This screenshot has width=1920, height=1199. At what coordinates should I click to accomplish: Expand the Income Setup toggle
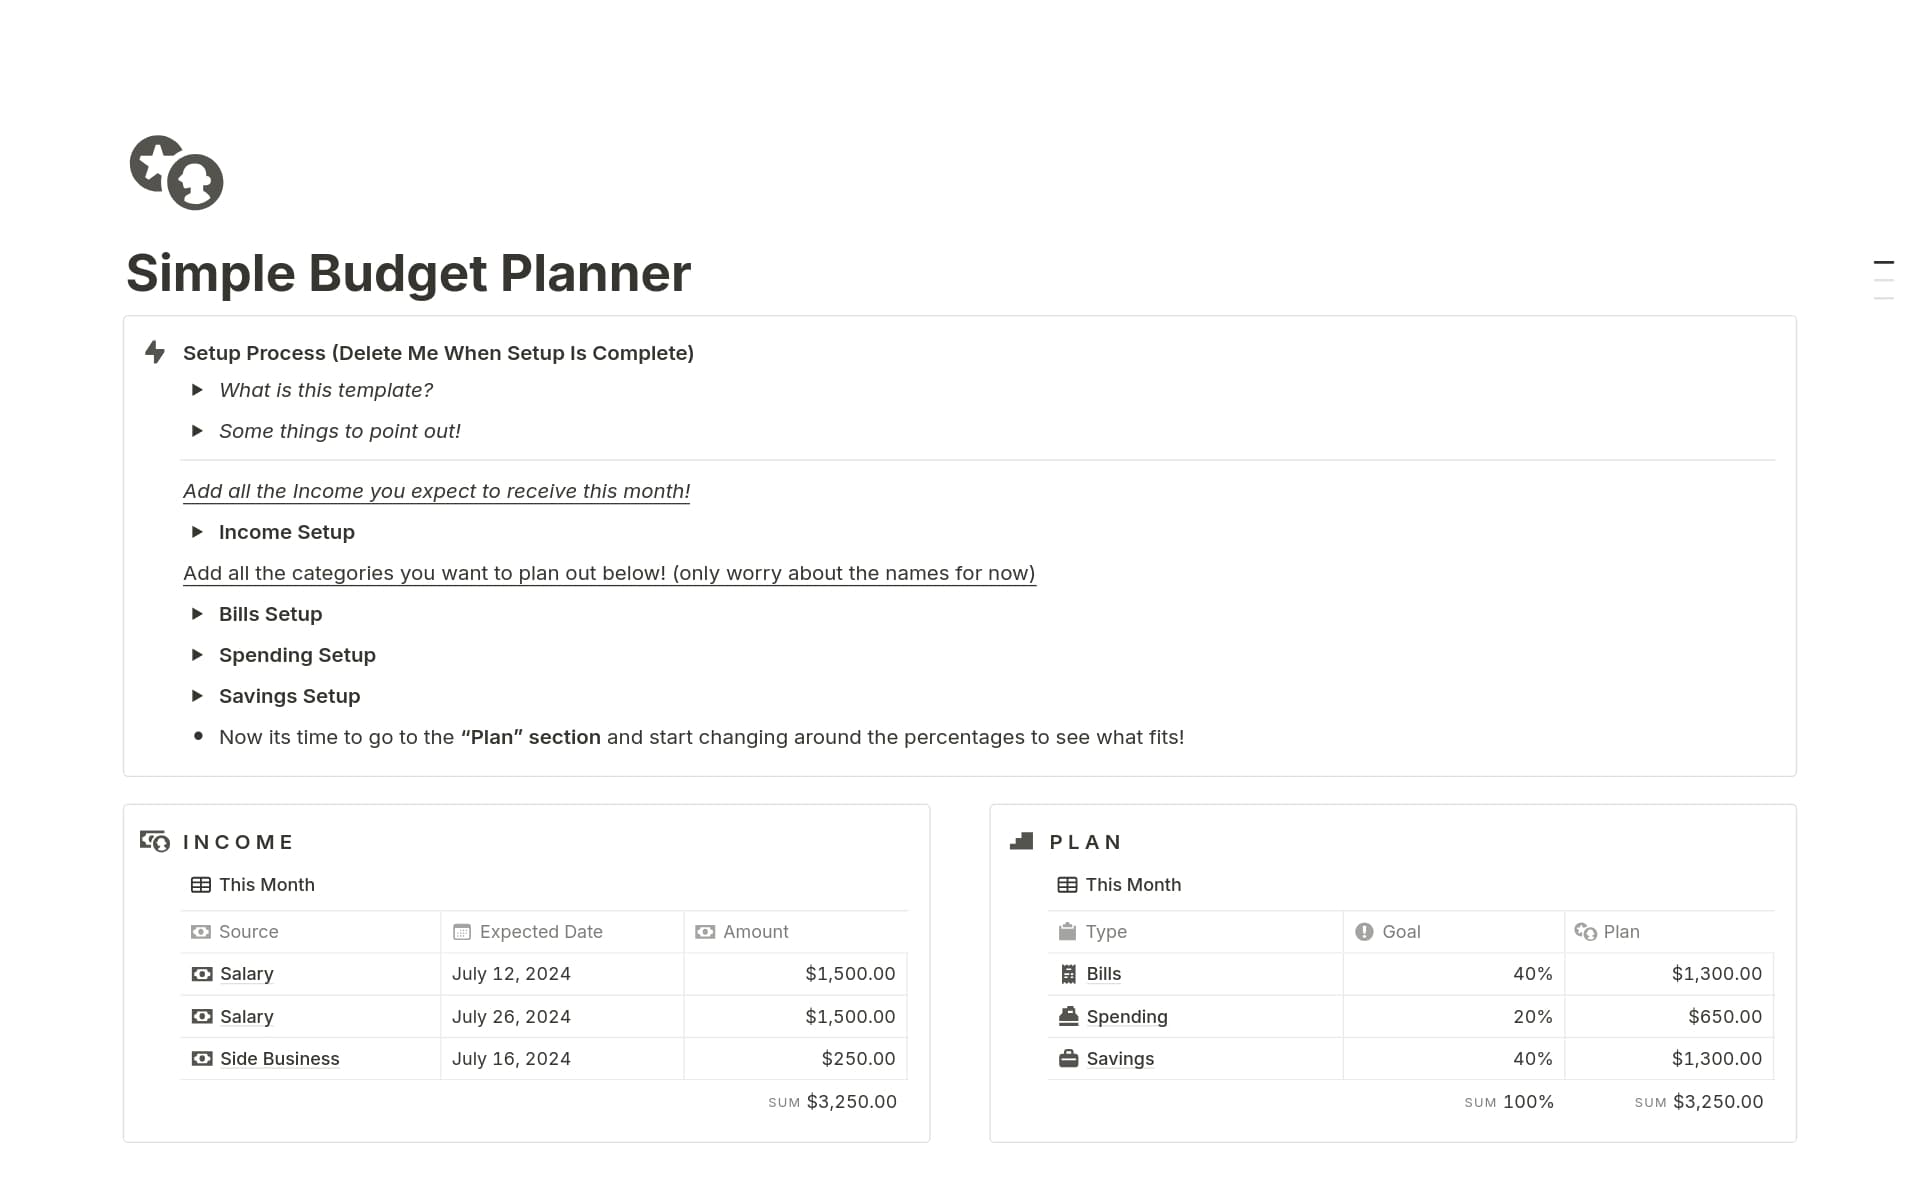click(x=197, y=531)
